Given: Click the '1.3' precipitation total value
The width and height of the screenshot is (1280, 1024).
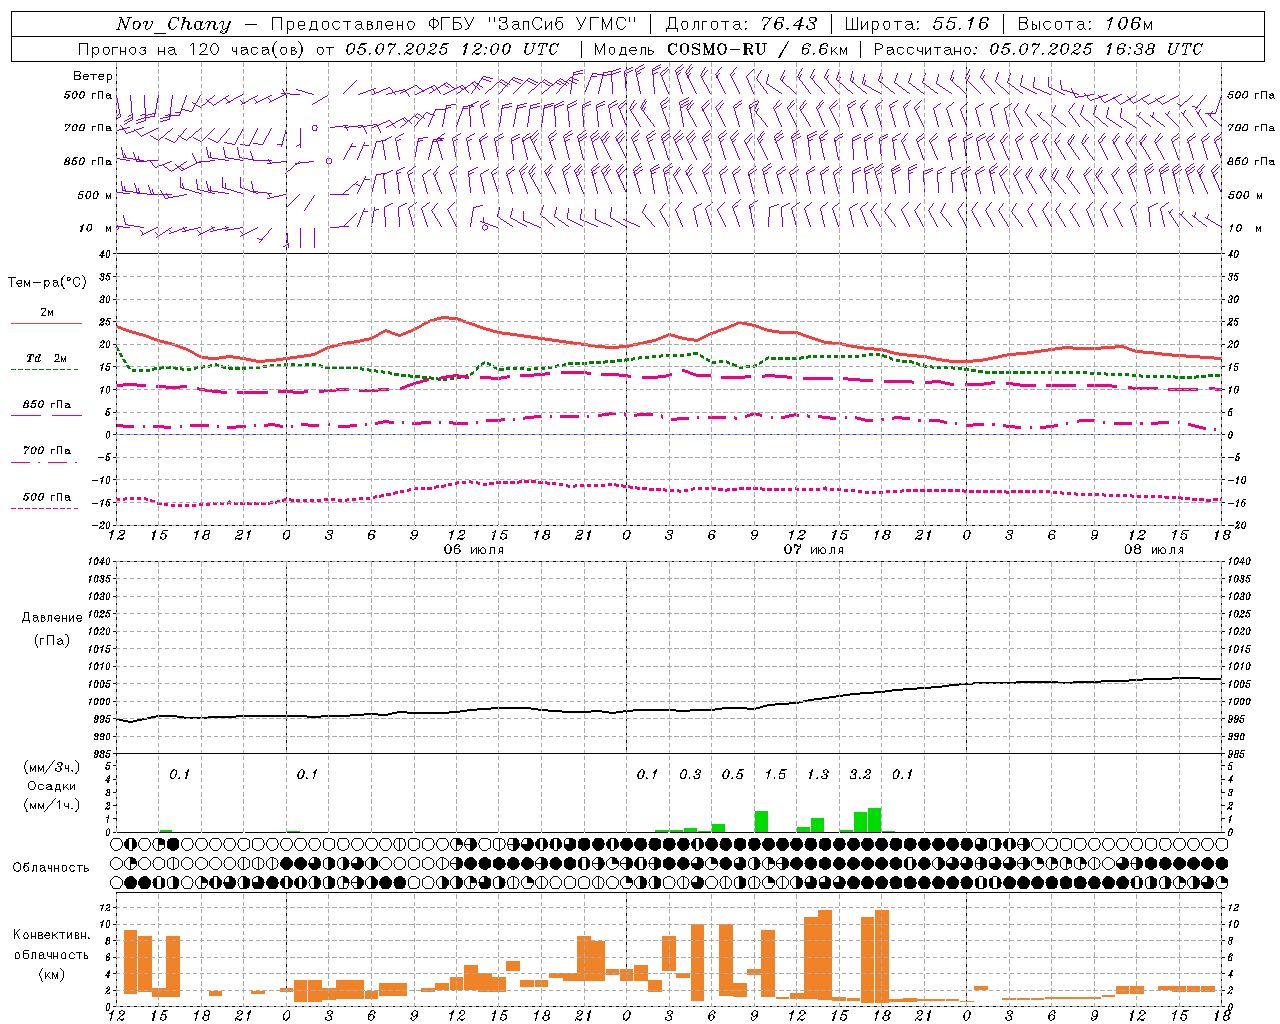Looking at the screenshot, I should [818, 774].
